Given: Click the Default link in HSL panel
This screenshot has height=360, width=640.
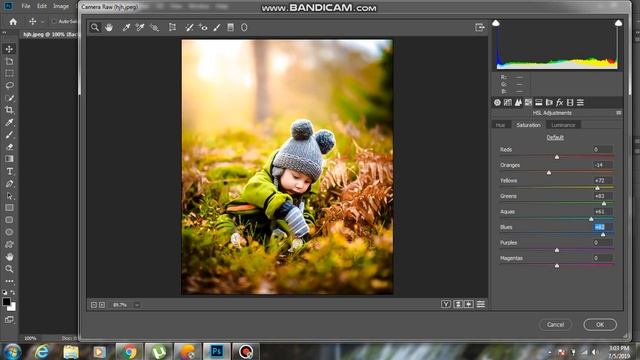Looking at the screenshot, I should (x=555, y=138).
